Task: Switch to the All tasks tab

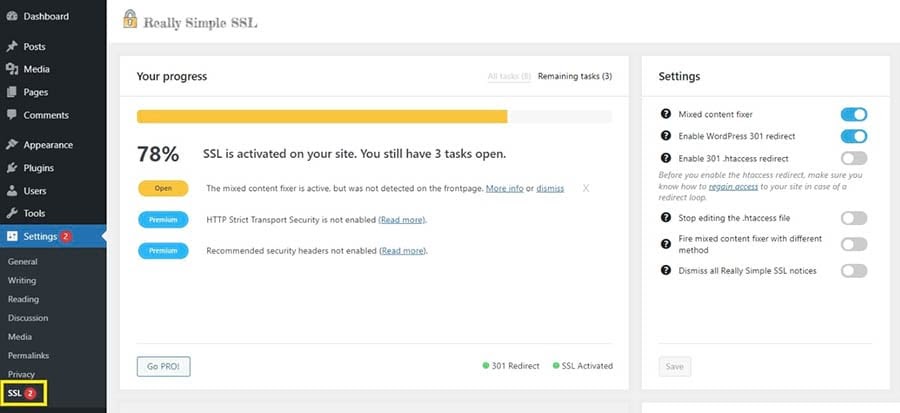Action: coord(508,76)
